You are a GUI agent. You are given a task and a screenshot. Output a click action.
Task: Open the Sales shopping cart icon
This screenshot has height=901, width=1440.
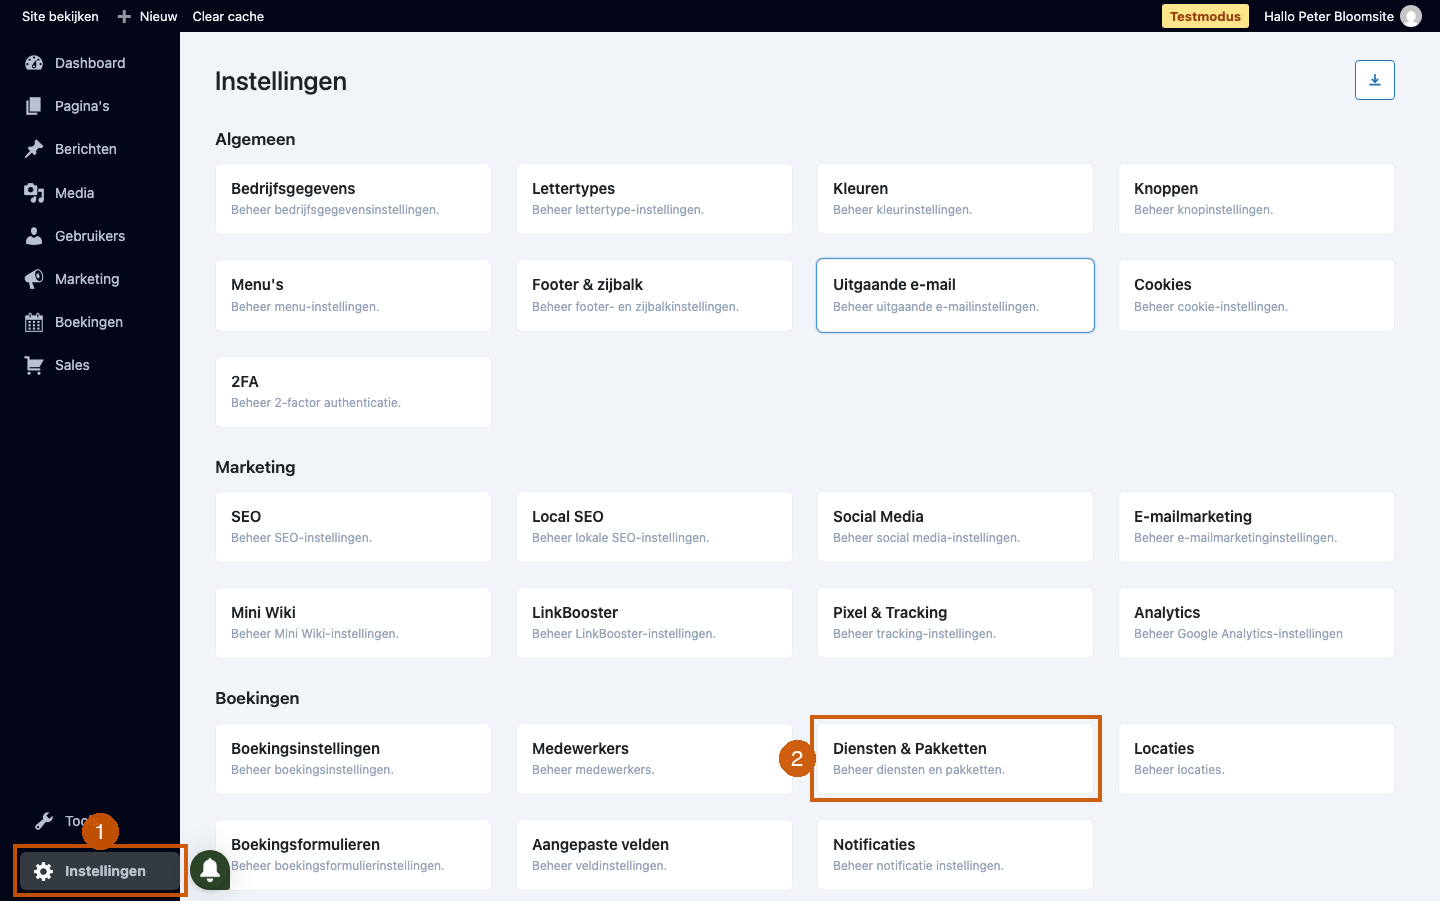(x=34, y=365)
